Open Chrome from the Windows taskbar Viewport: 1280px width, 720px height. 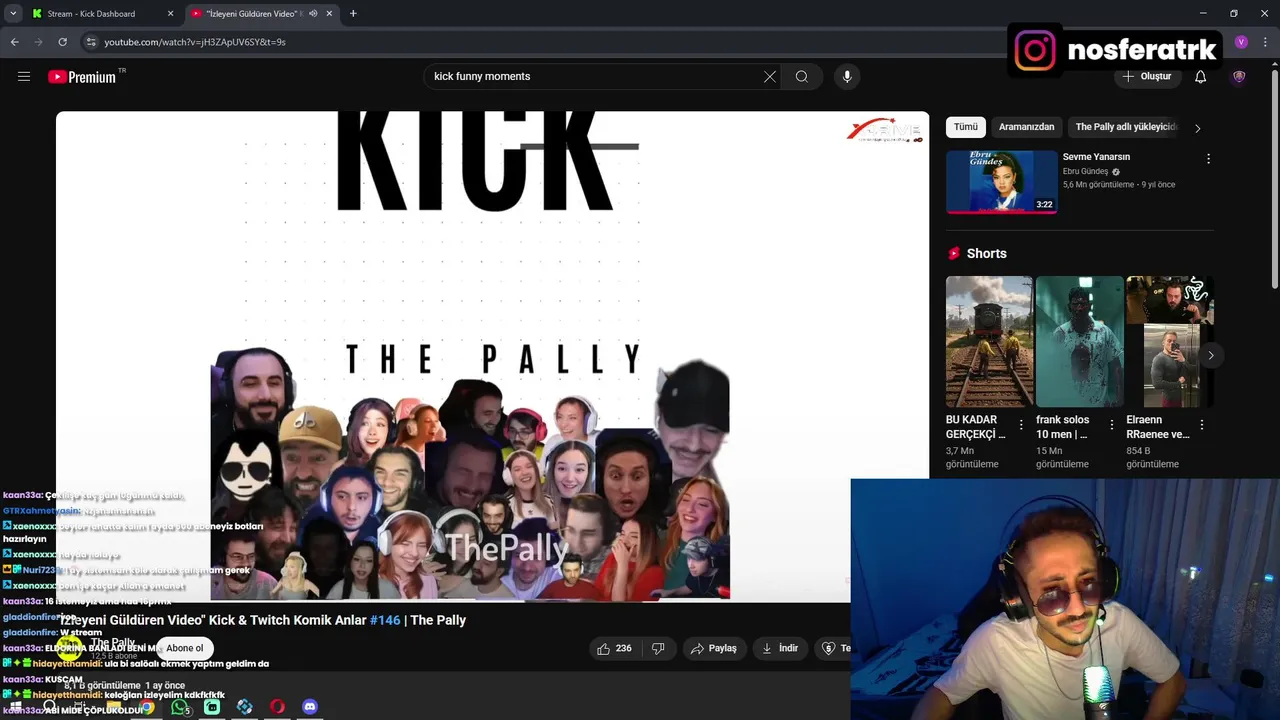[x=147, y=707]
